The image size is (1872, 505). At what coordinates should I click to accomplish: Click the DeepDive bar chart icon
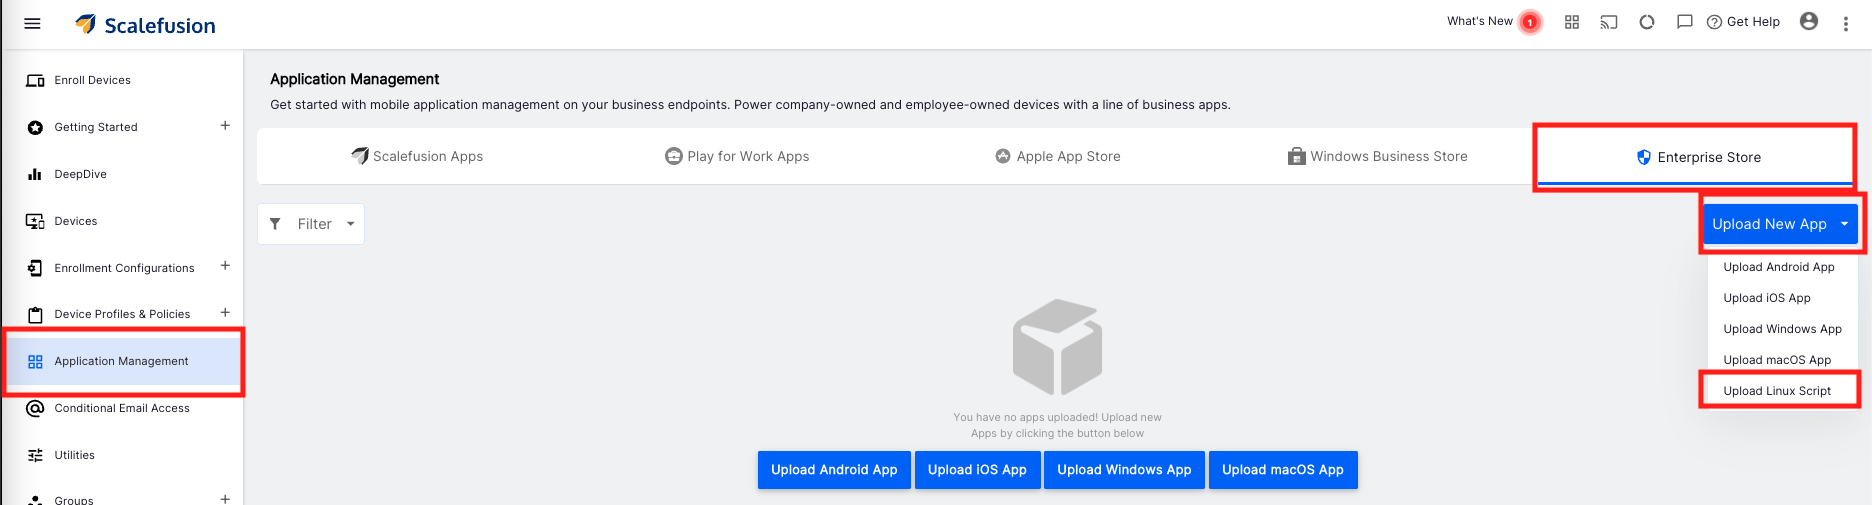[35, 174]
